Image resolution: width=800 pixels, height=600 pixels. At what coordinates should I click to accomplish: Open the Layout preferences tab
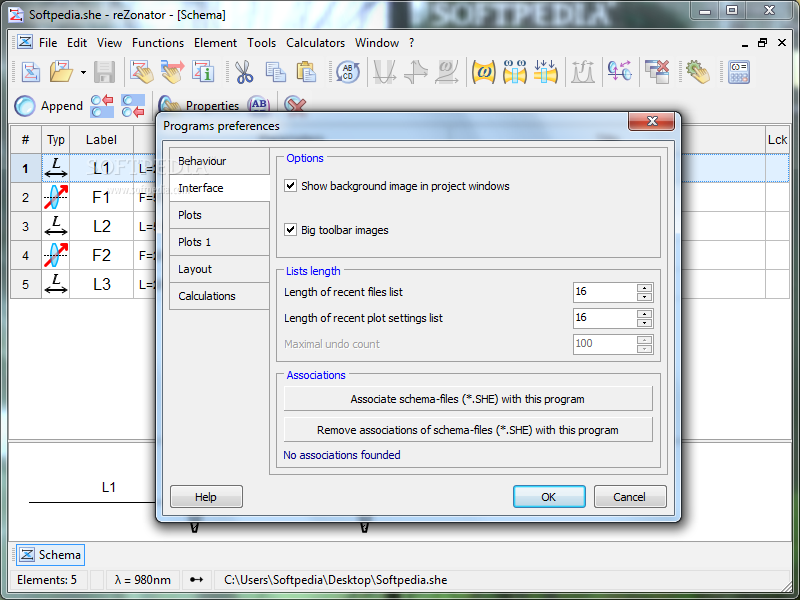coord(219,269)
